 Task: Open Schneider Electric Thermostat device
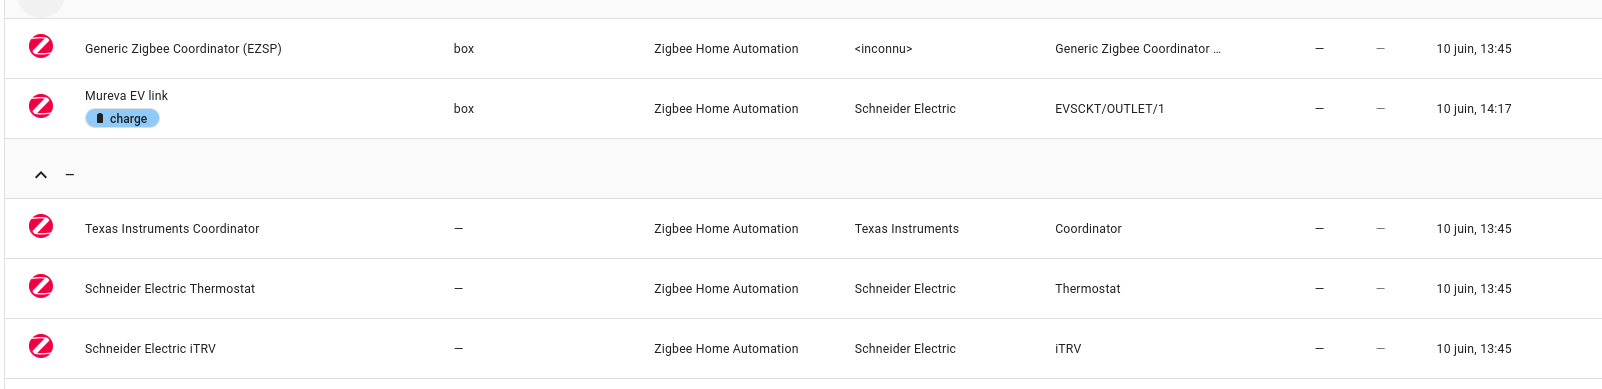point(170,289)
